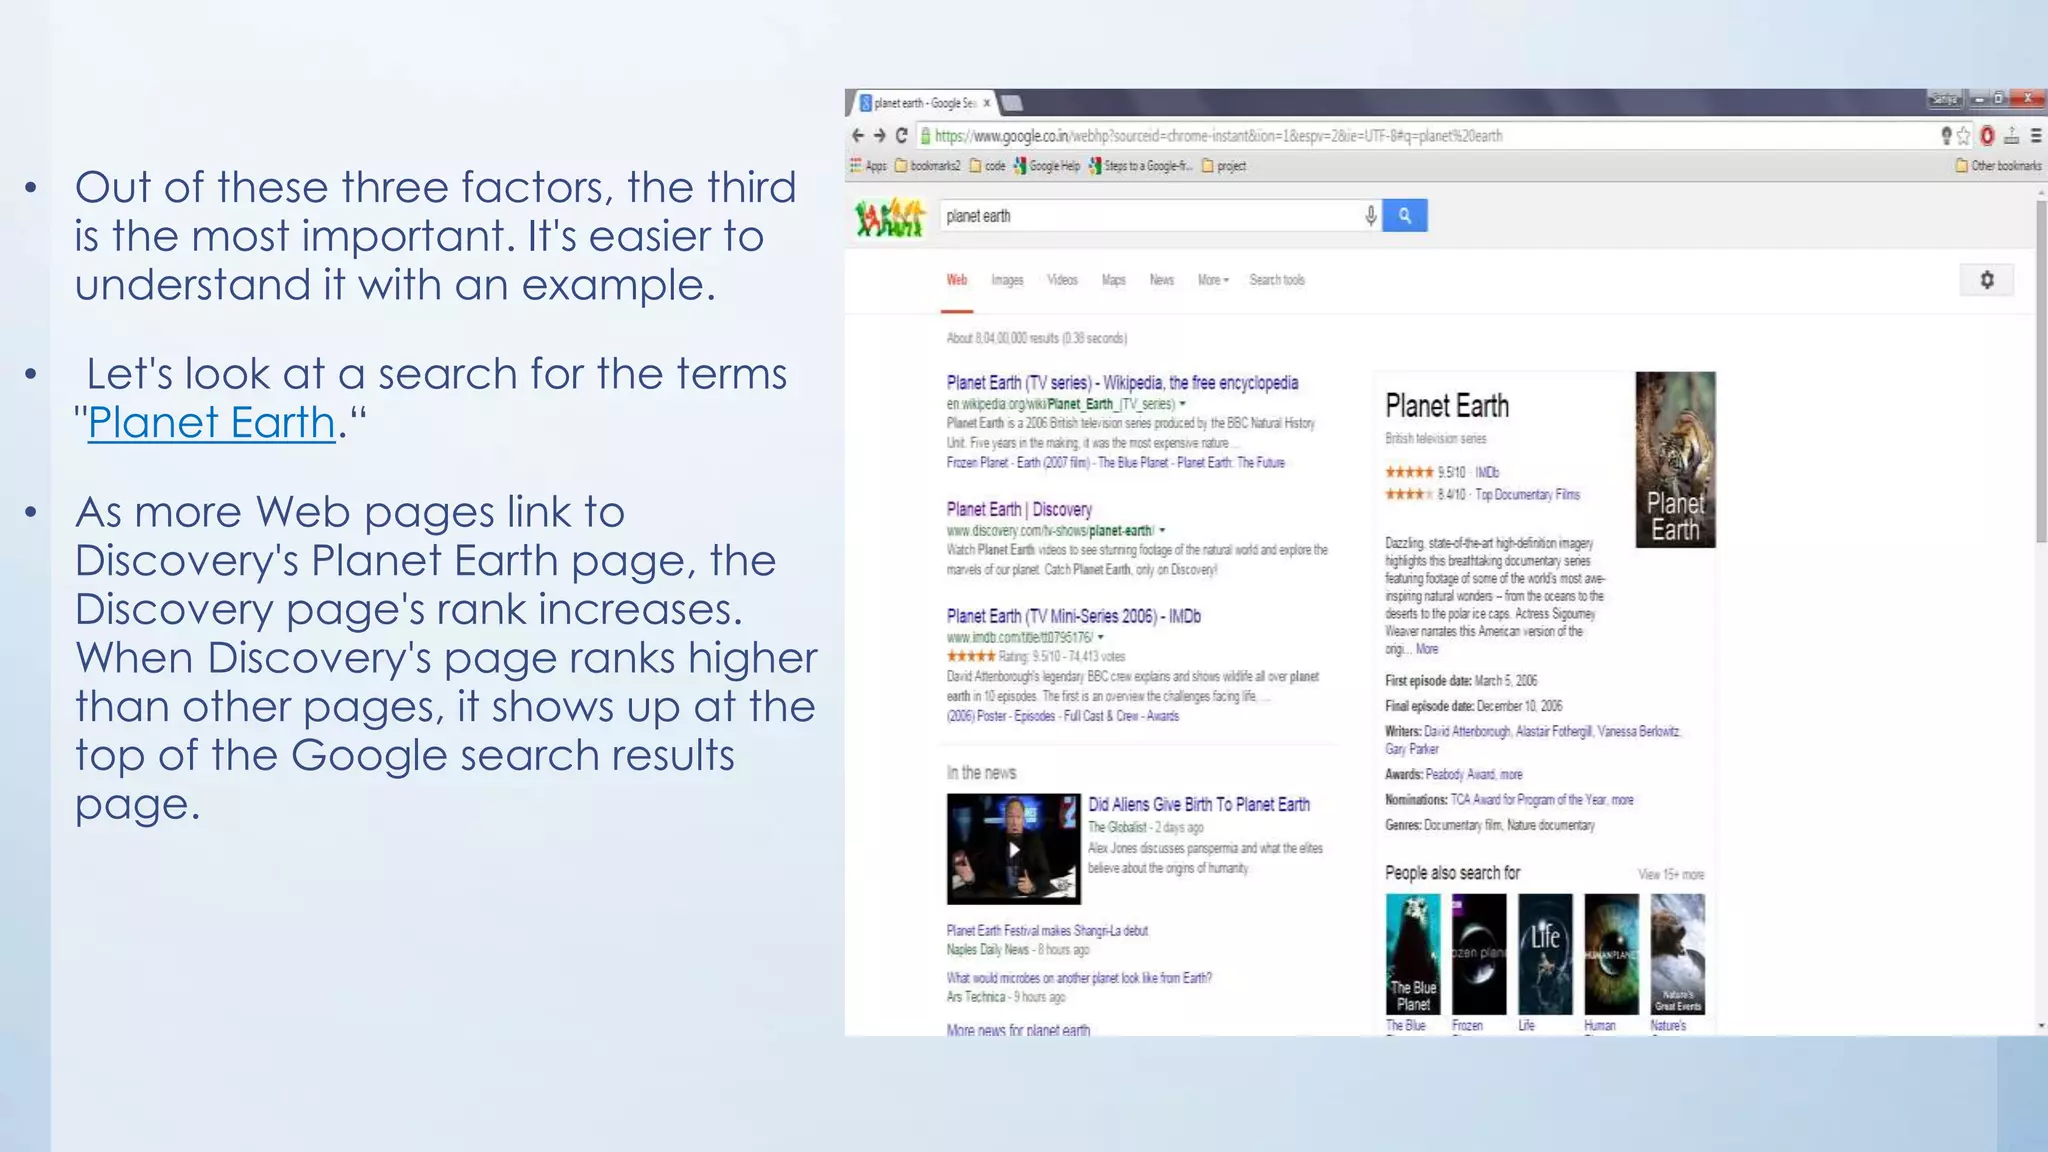The image size is (2048, 1152).
Task: Click the download extension icon in toolbar
Action: (2011, 136)
